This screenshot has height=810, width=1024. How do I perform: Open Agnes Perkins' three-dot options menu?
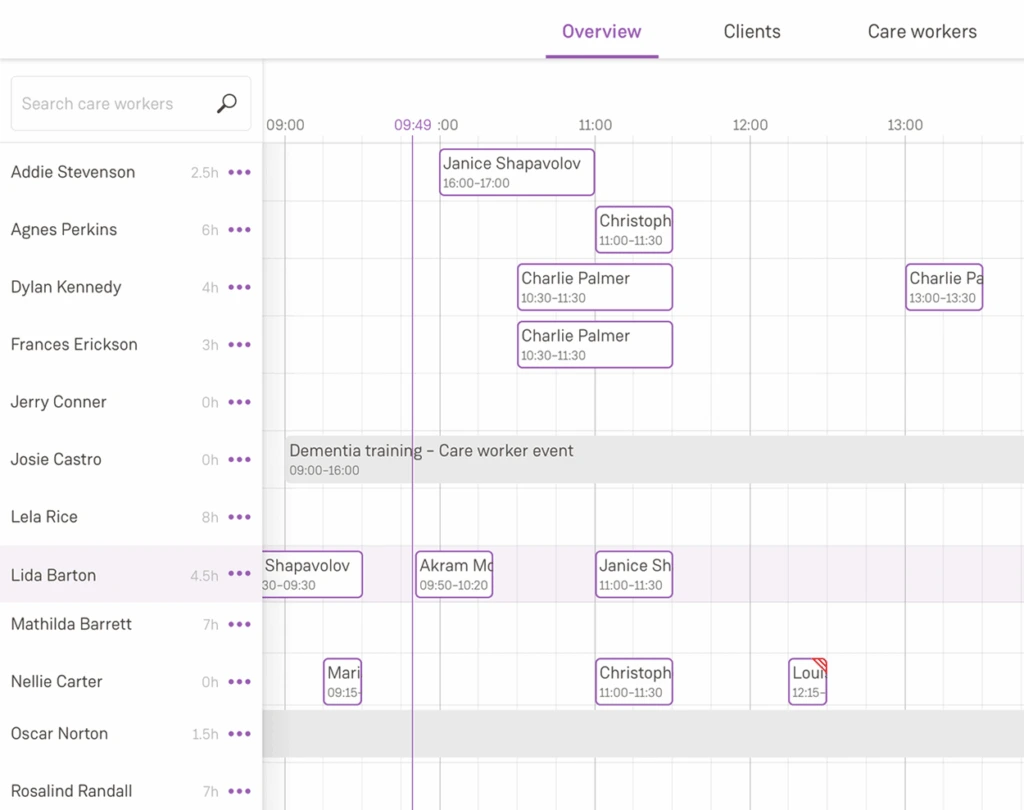(239, 230)
